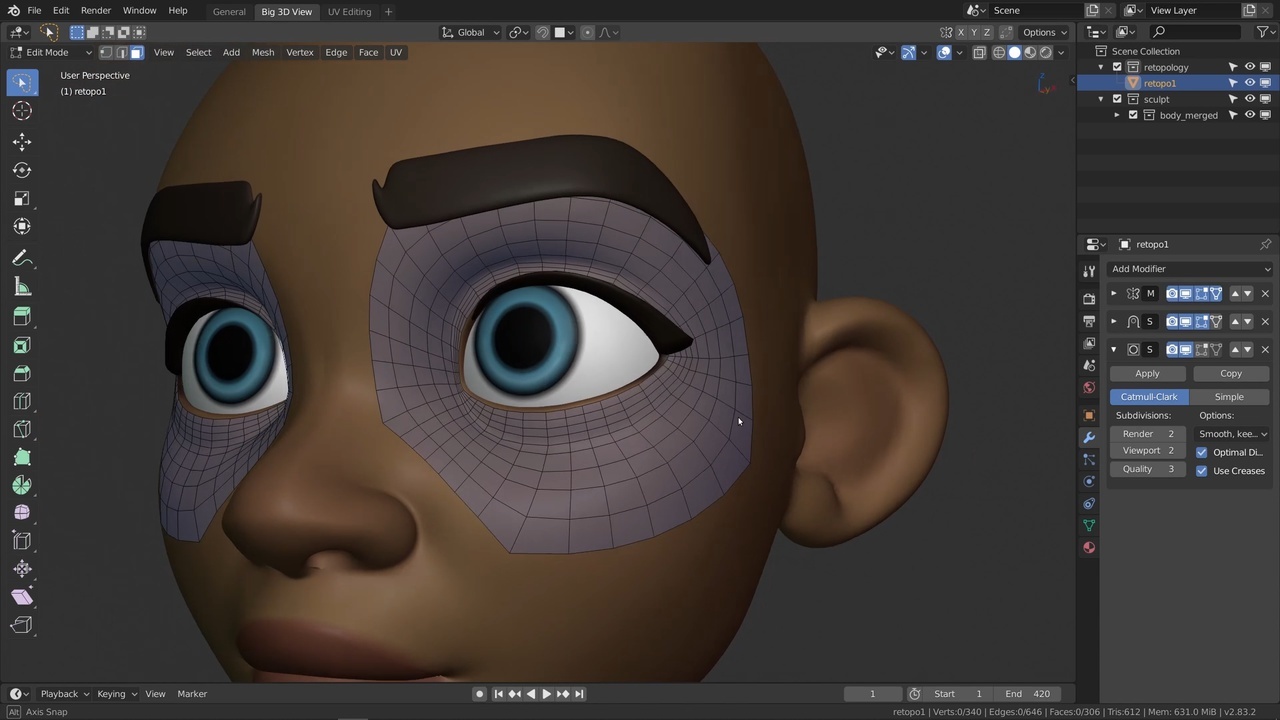Screen dimensions: 1280x720
Task: Expand the body_merged object in the outliner
Action: [x=1117, y=114]
